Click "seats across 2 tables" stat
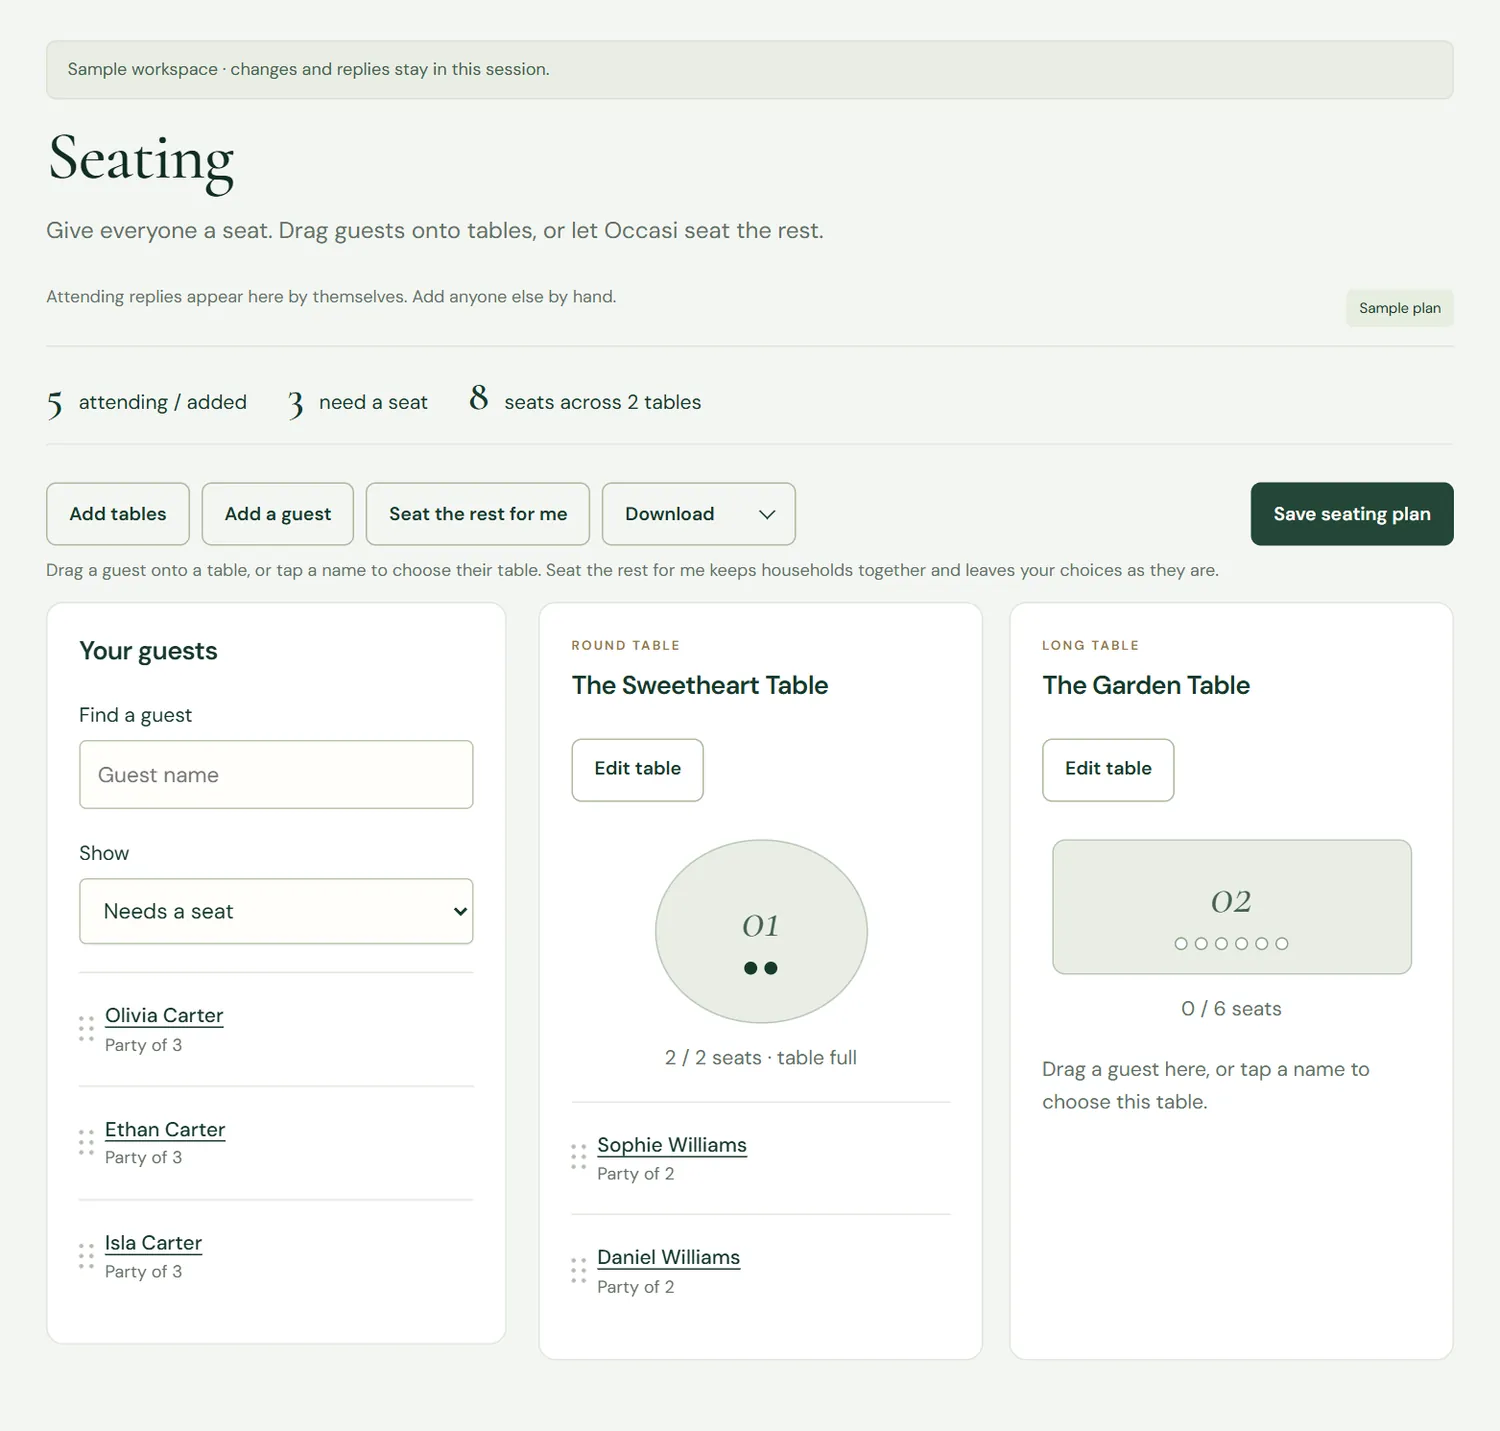 pos(585,401)
